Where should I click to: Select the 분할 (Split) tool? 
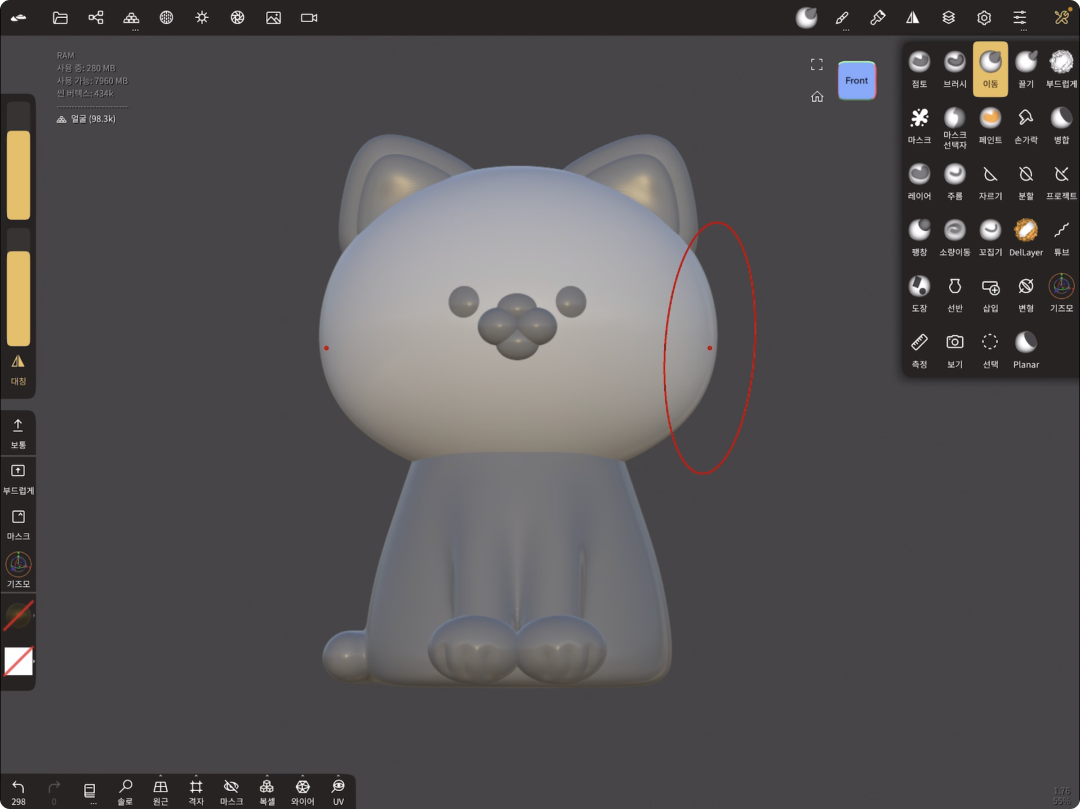click(x=1026, y=182)
